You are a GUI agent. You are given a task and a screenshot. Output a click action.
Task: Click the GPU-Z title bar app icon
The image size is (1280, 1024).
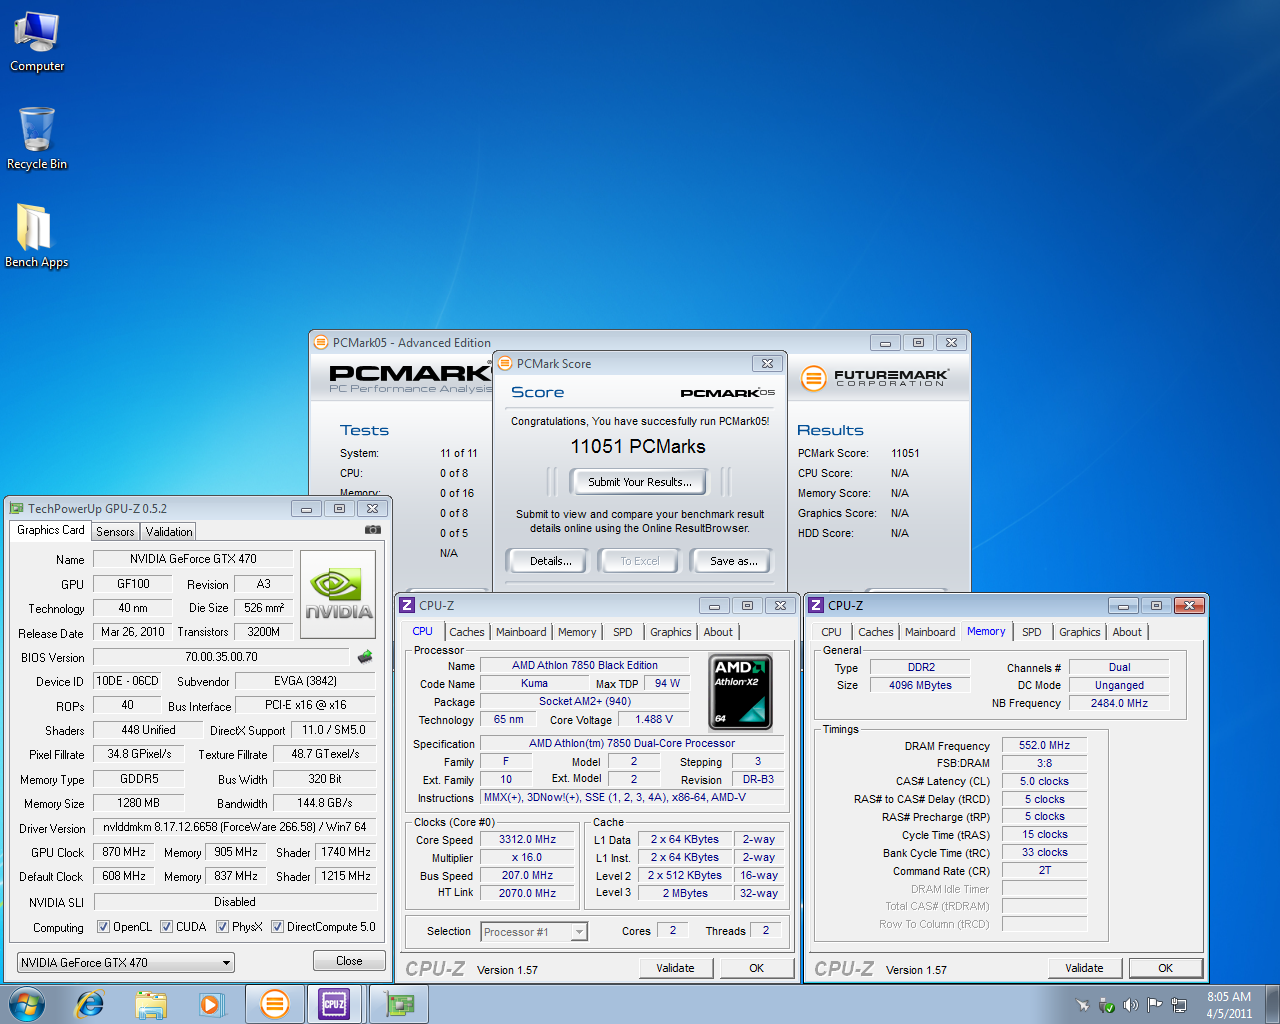click(16, 508)
